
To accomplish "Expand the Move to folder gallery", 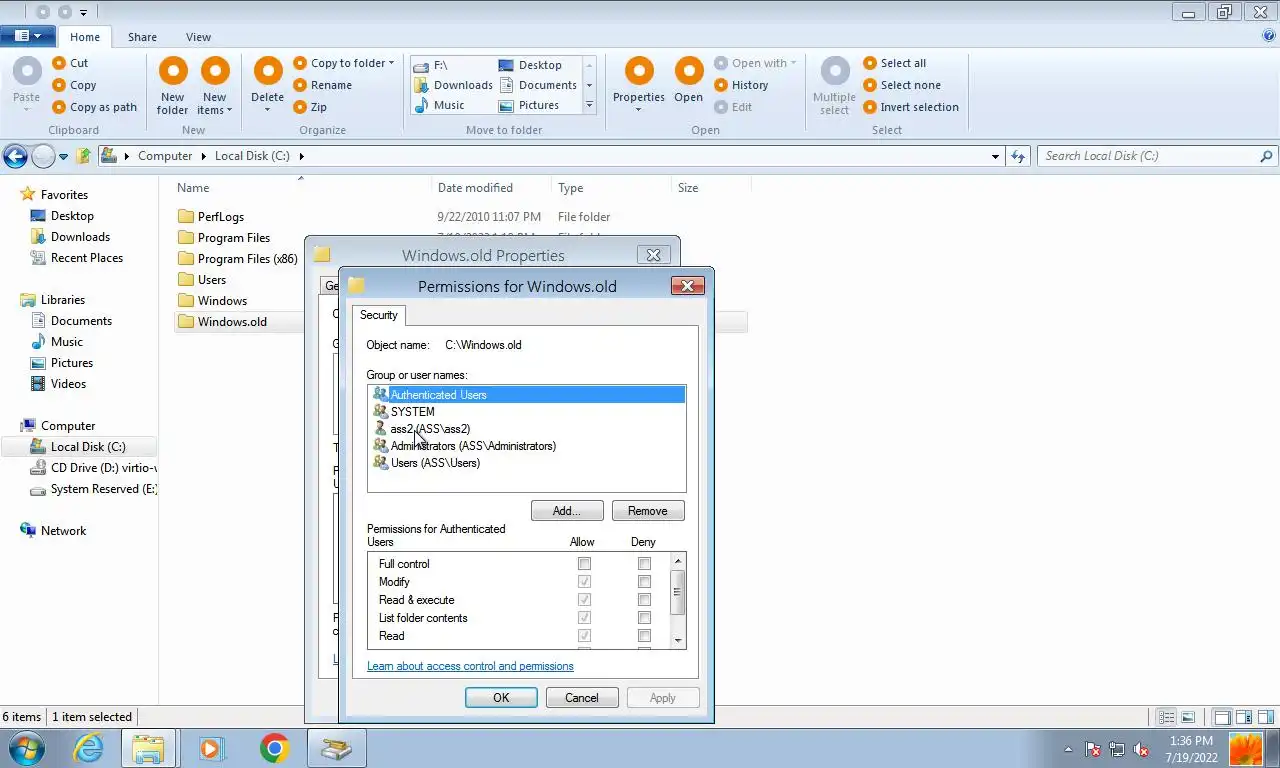I will [589, 105].
